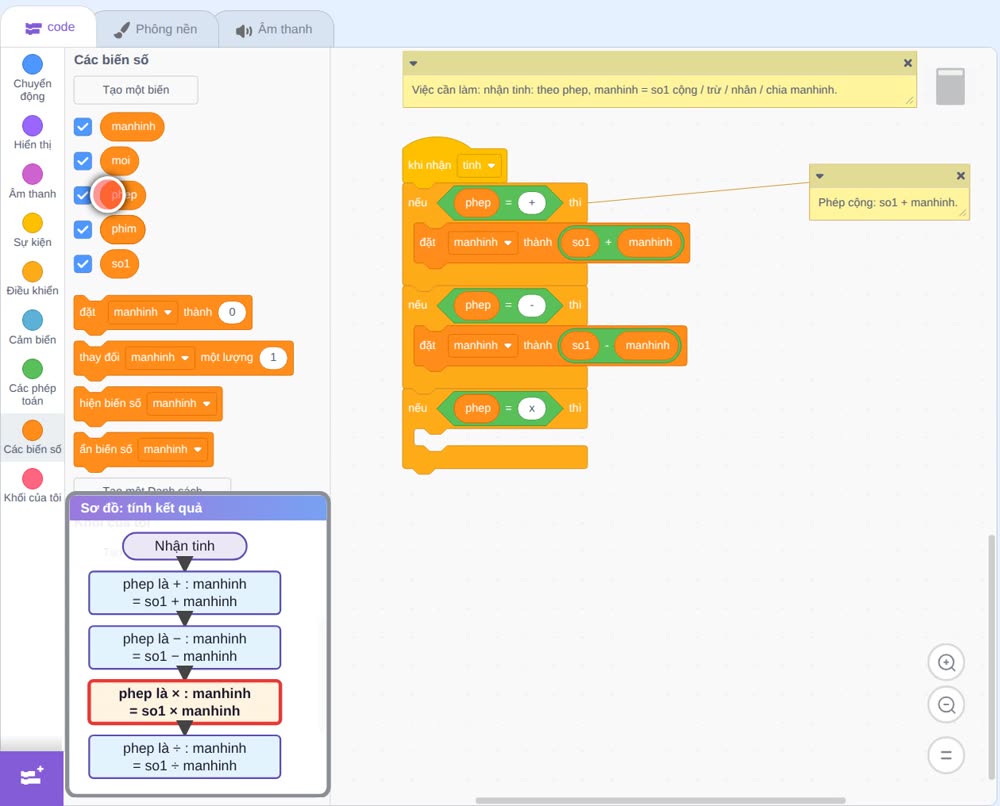The image size is (1000, 806).
Task: Open manhinh dropdown in 'hiện biến số' block
Action: point(181,403)
